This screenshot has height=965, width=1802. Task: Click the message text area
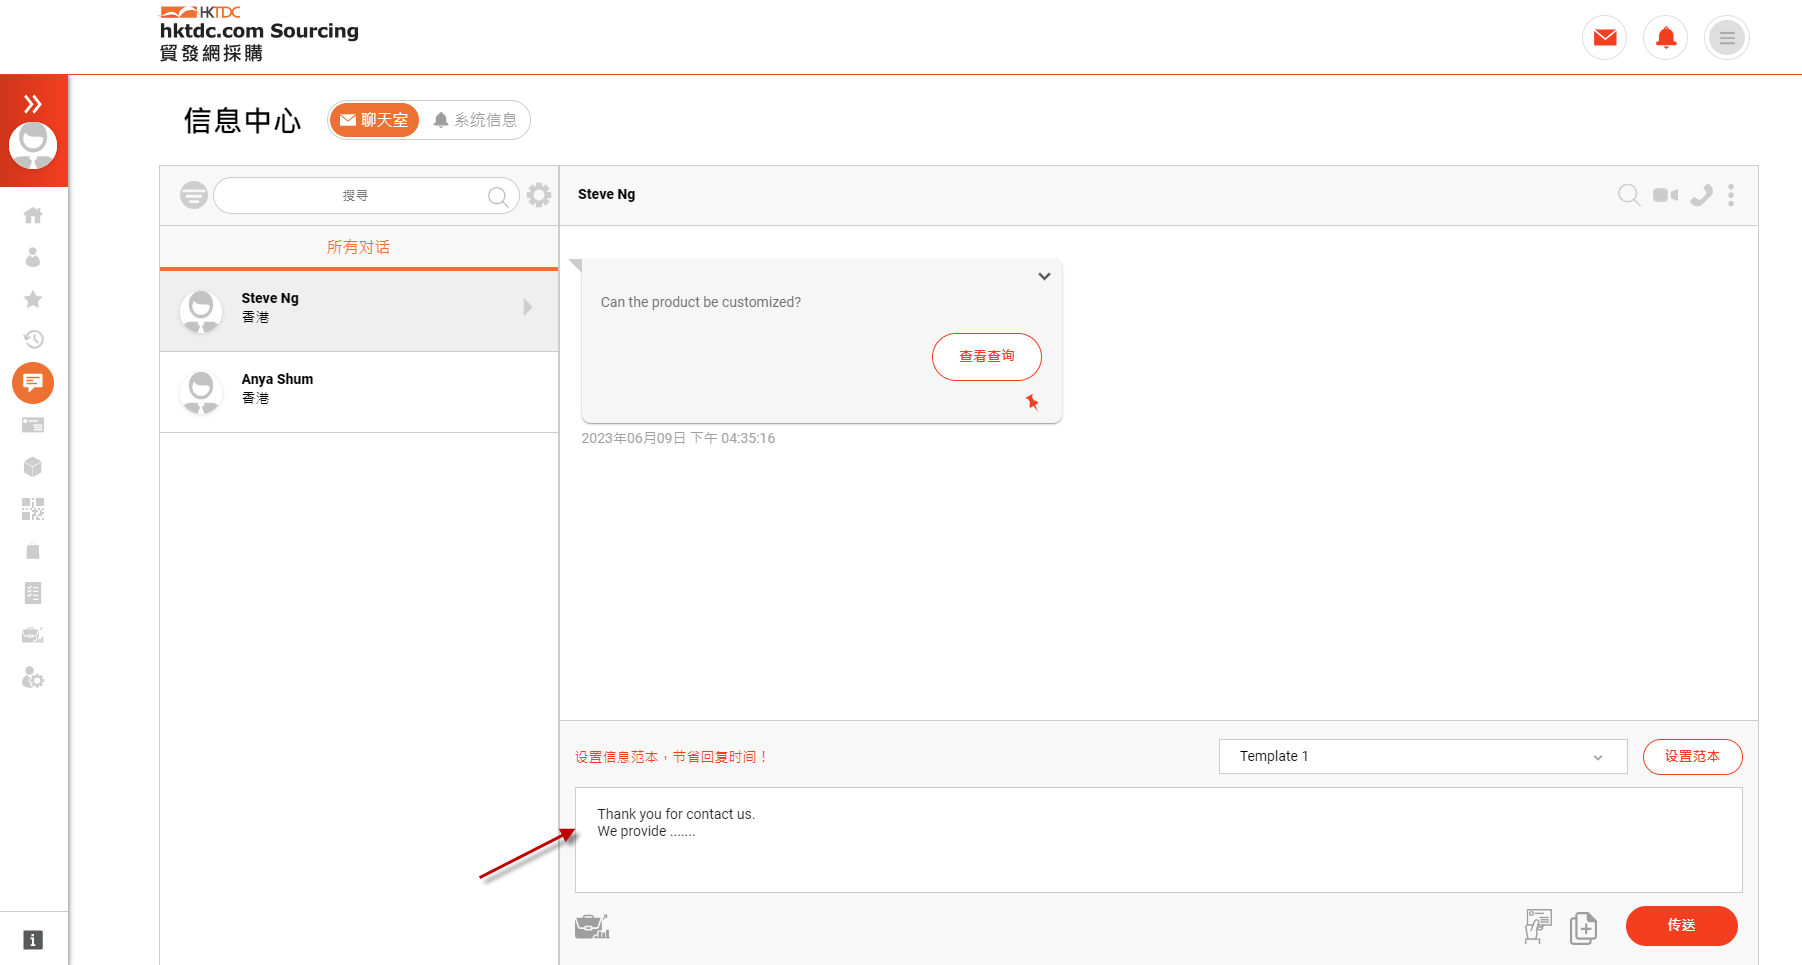pos(1158,840)
